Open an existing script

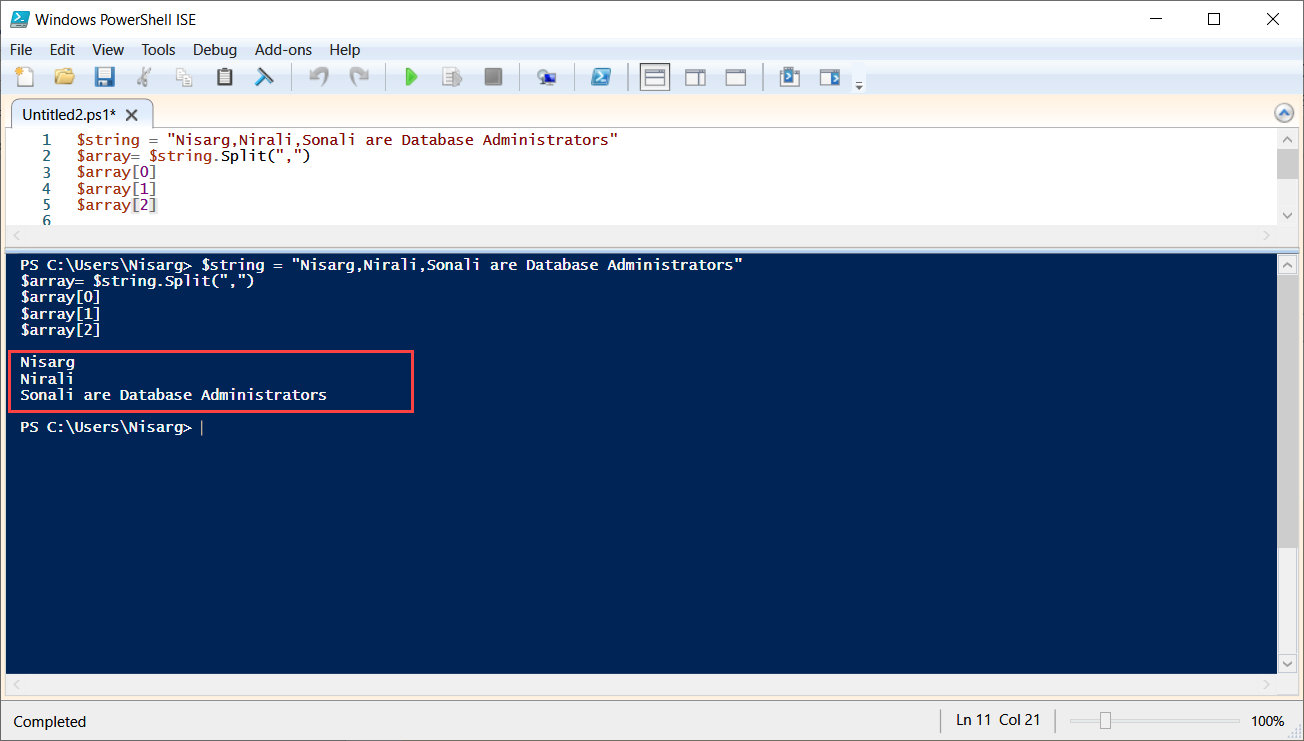pyautogui.click(x=64, y=76)
